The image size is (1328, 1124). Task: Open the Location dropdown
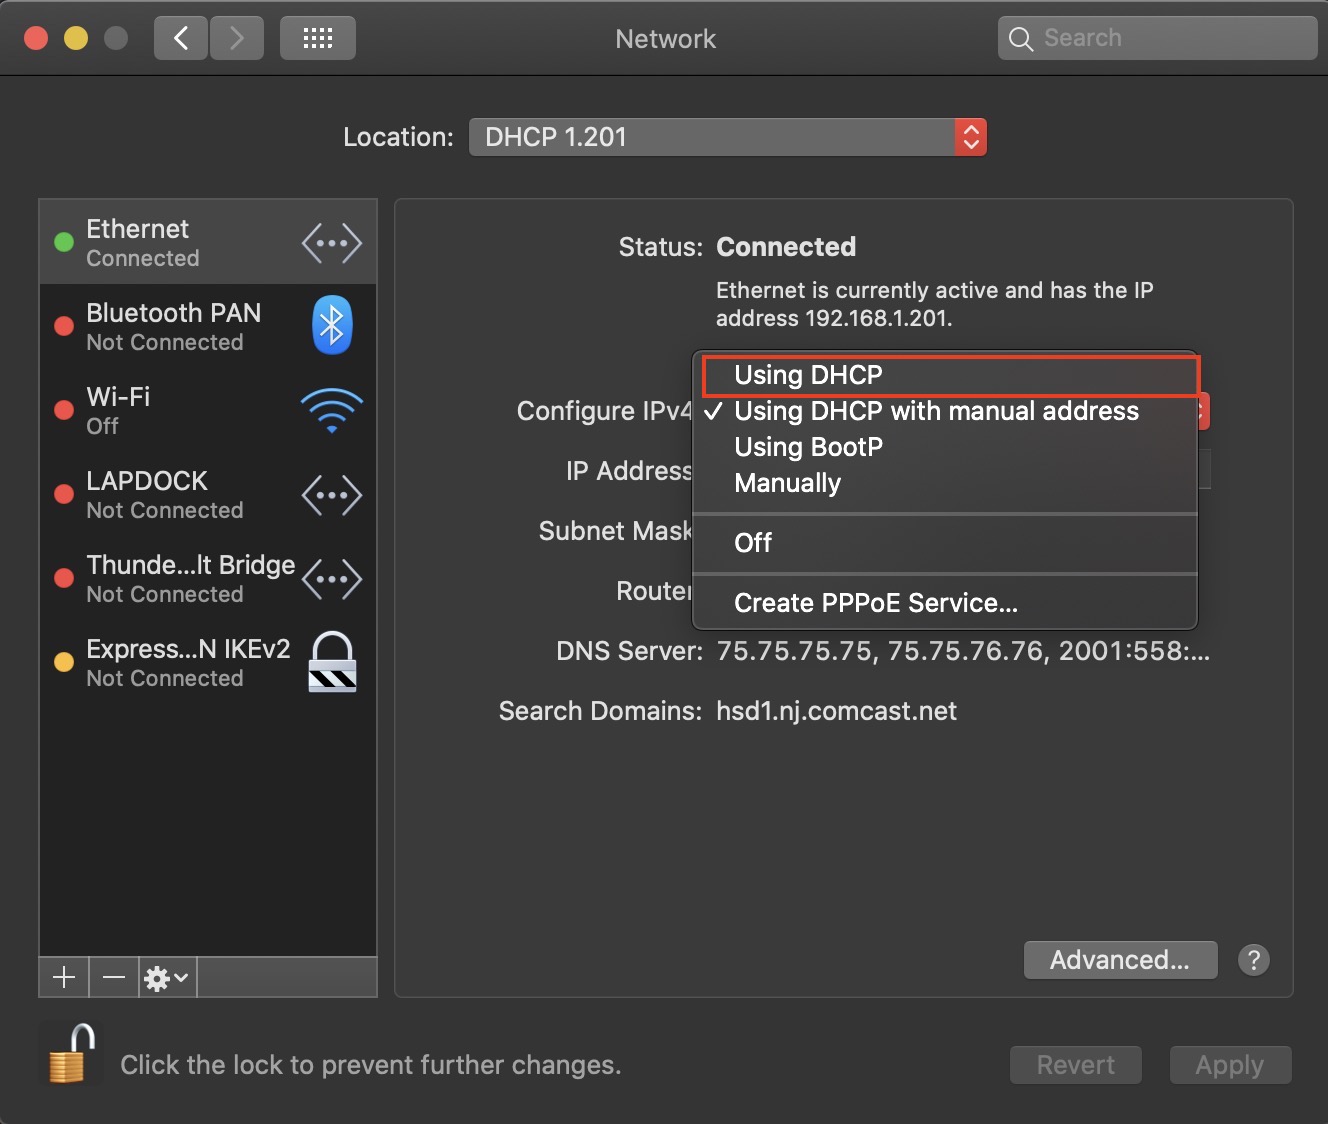(x=727, y=137)
